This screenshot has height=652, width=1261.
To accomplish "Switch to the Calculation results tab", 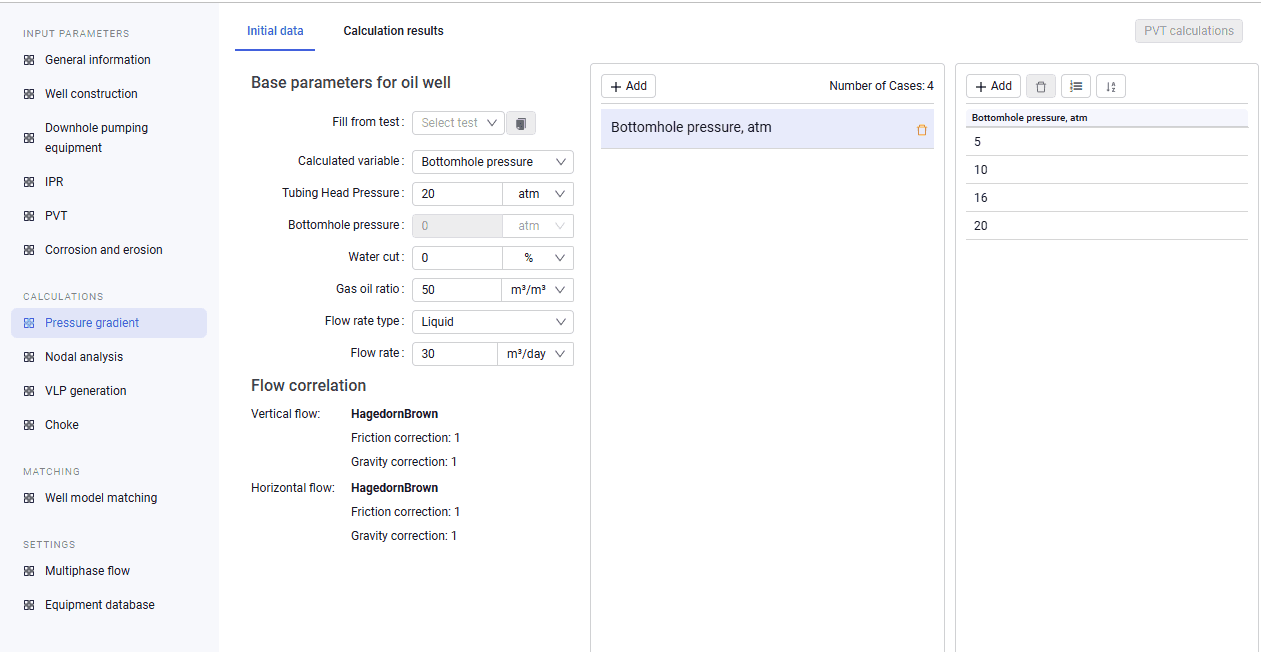I will (x=393, y=31).
